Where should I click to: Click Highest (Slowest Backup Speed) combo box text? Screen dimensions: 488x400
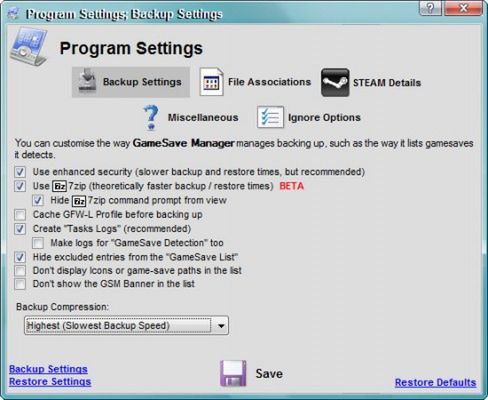(98, 326)
